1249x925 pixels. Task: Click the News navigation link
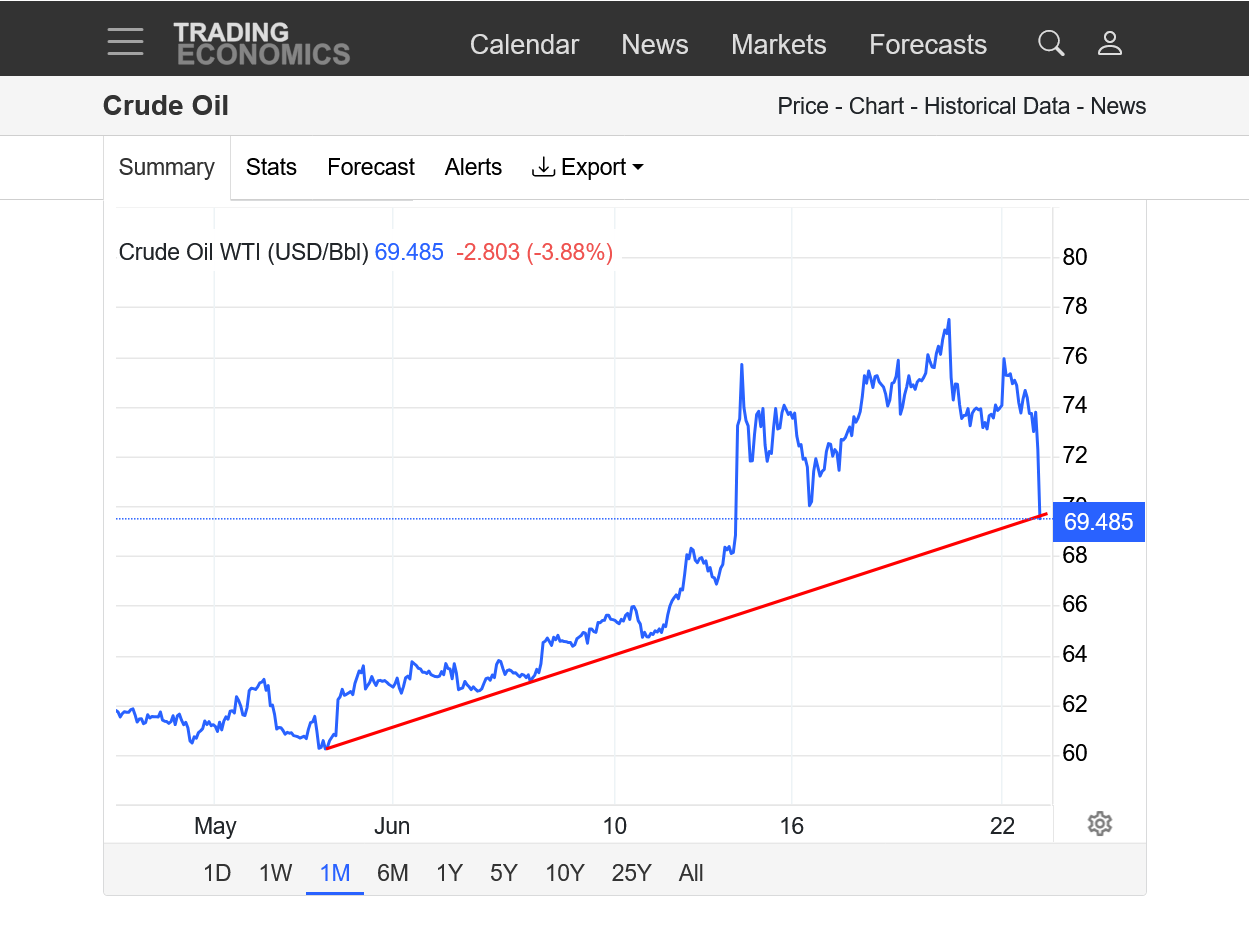(655, 45)
